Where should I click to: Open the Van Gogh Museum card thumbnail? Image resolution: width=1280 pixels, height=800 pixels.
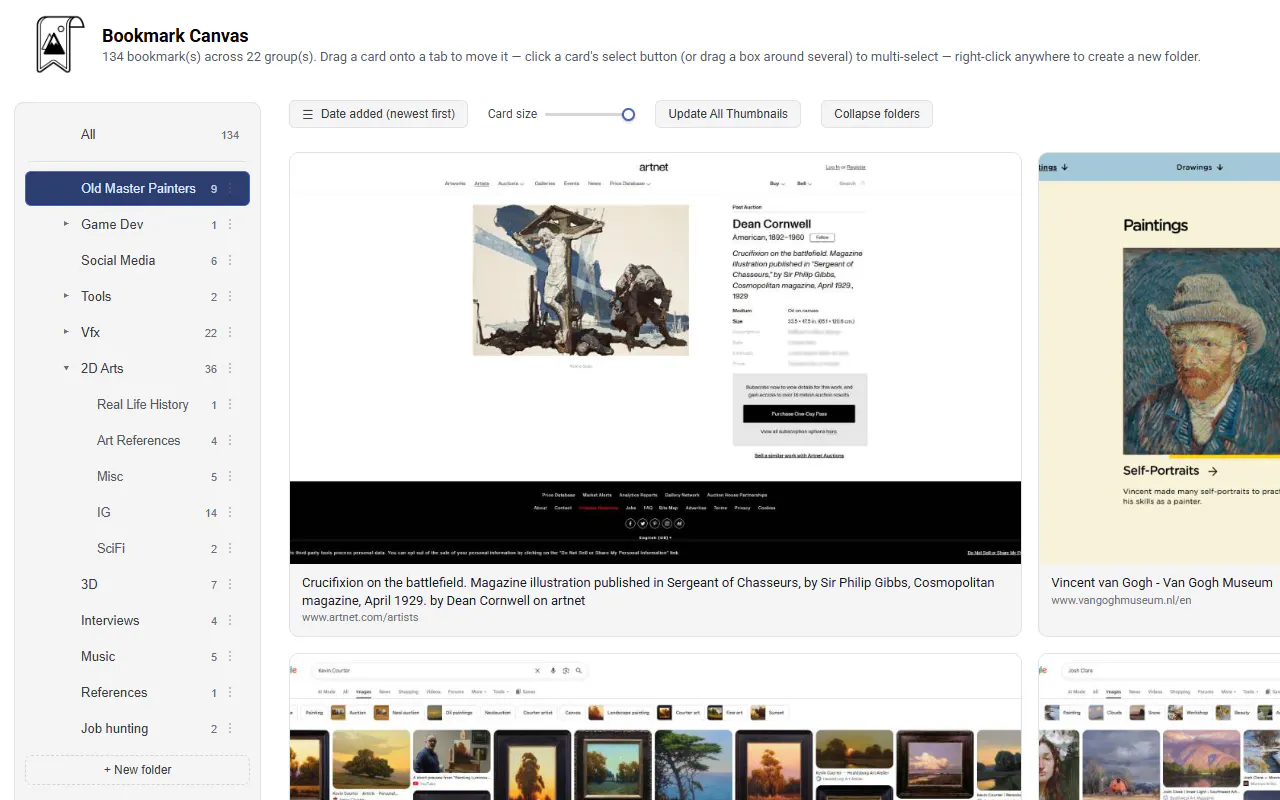pyautogui.click(x=1160, y=359)
